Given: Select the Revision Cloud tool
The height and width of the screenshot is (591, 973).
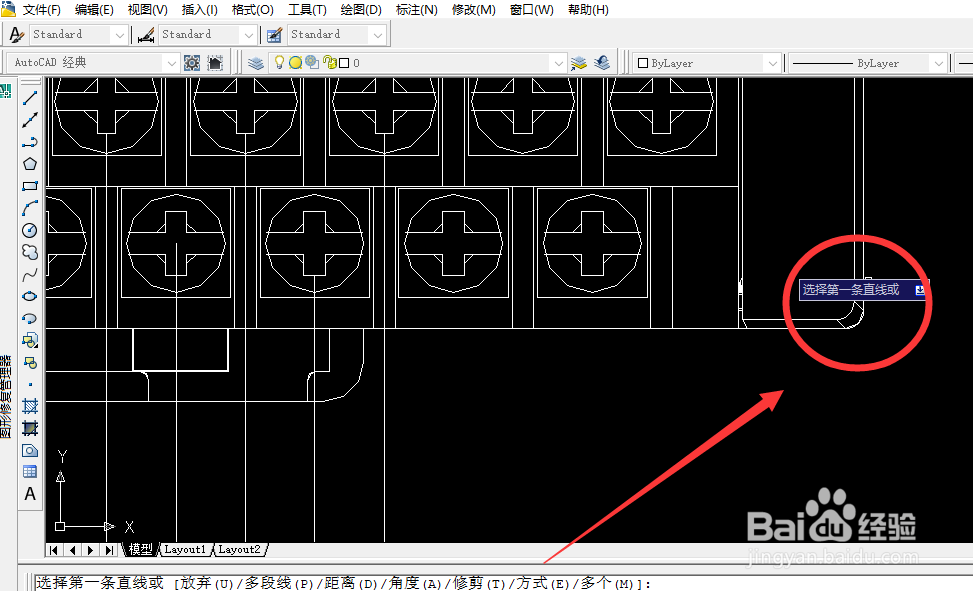Looking at the screenshot, I should point(30,253).
